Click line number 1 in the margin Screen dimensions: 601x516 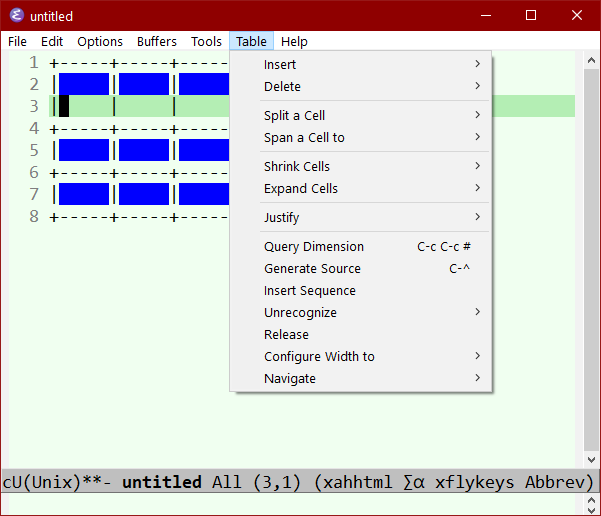tap(34, 62)
